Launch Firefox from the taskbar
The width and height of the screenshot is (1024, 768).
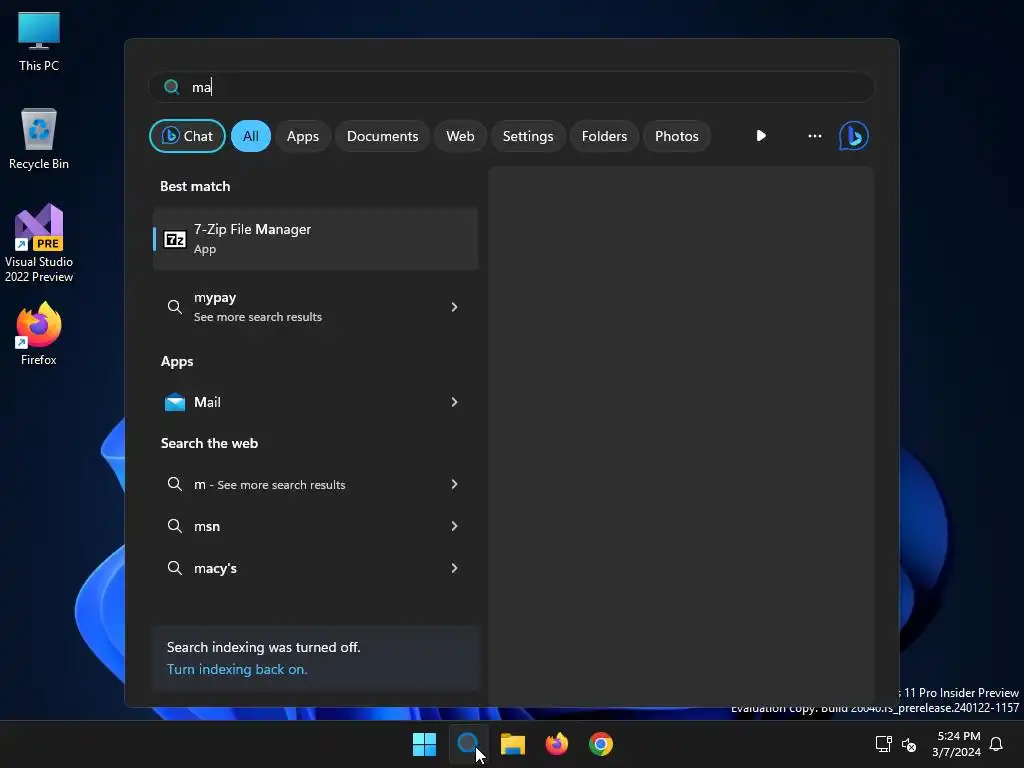[x=556, y=744]
